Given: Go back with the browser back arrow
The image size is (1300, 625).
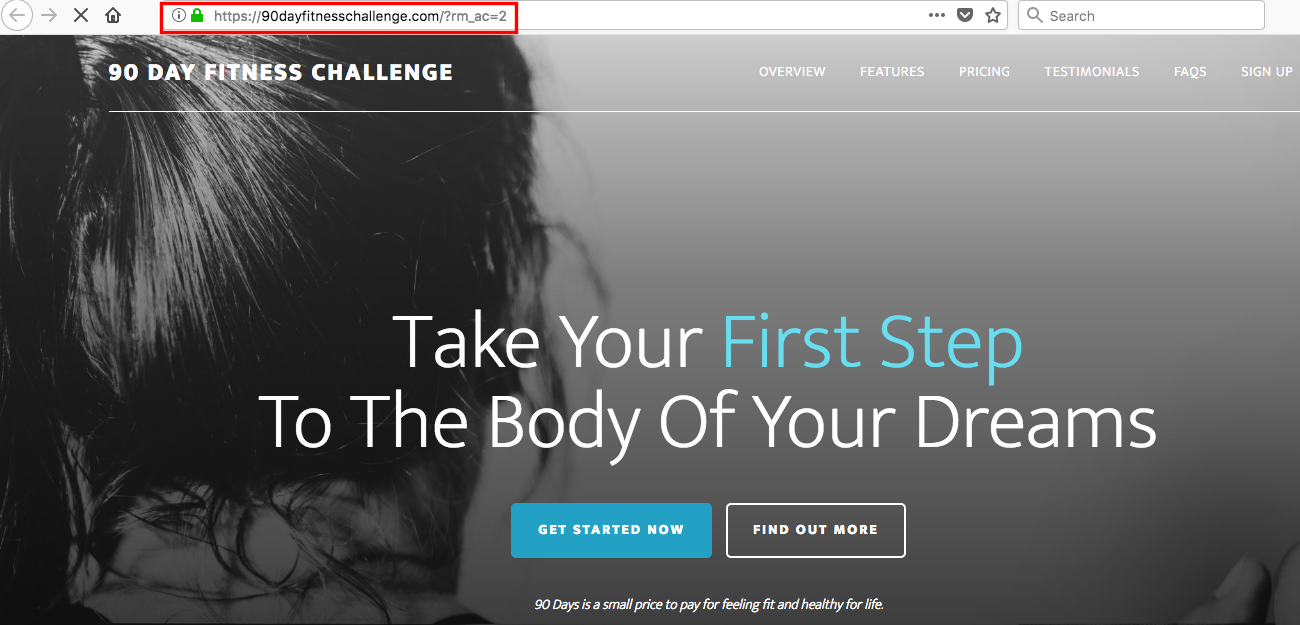Looking at the screenshot, I should (x=17, y=16).
